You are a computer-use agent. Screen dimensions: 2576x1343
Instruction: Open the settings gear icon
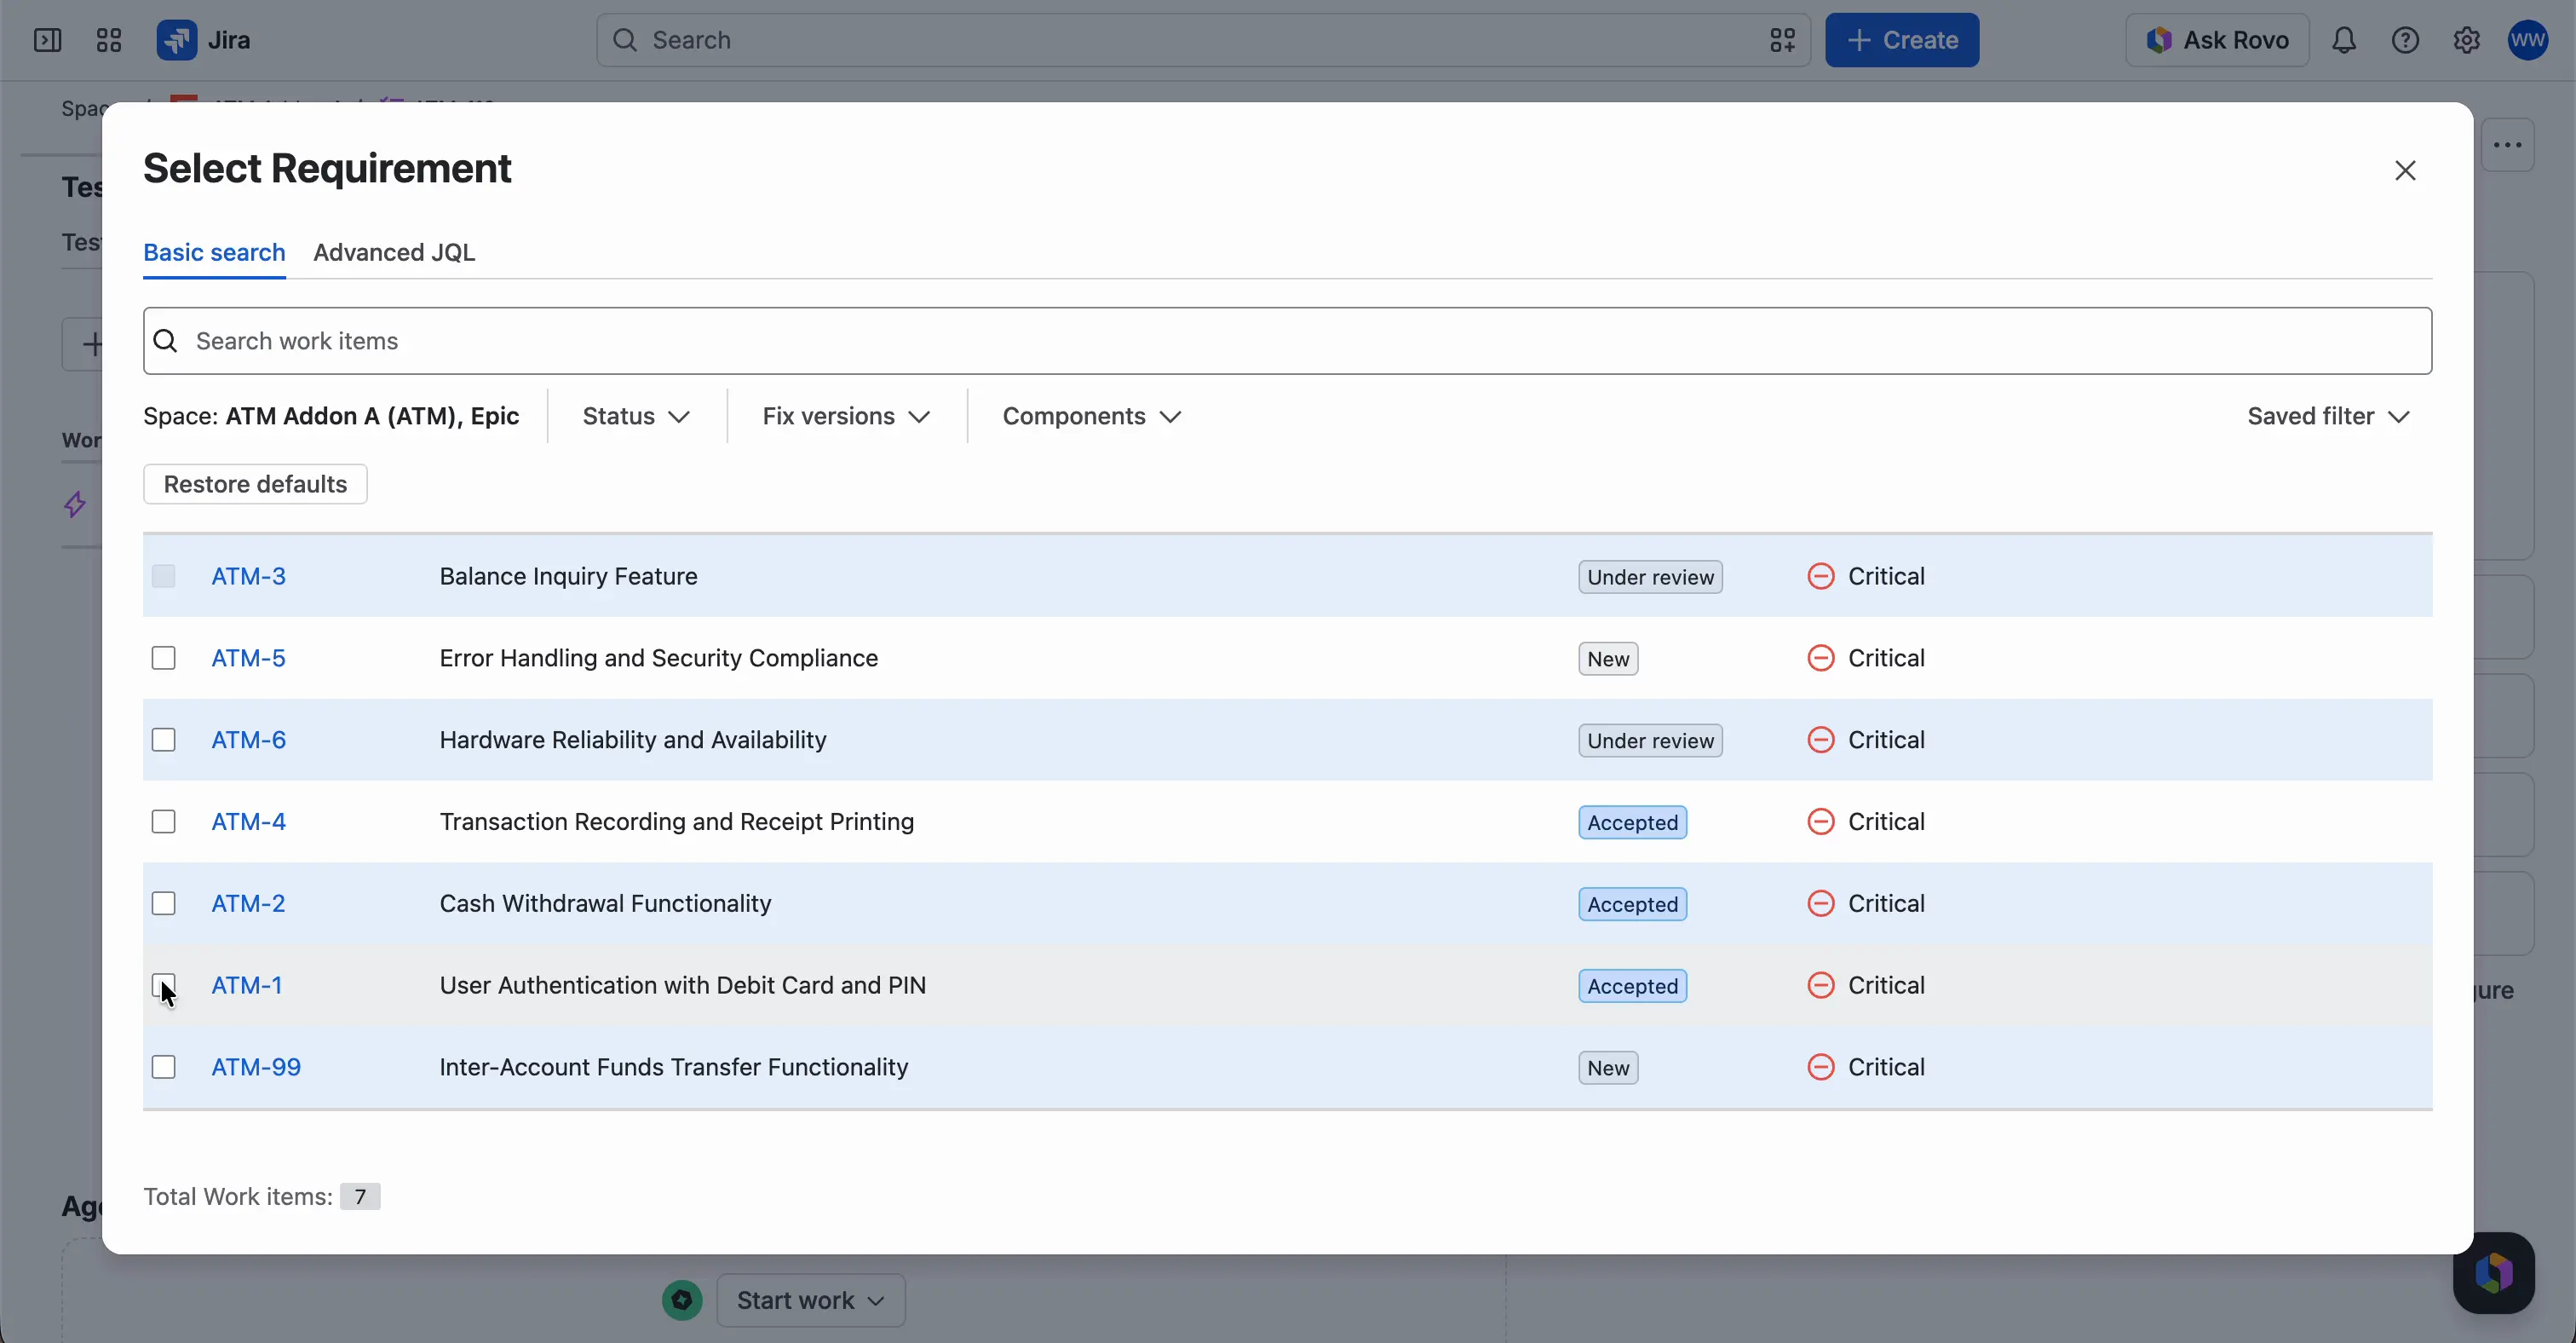[2466, 40]
